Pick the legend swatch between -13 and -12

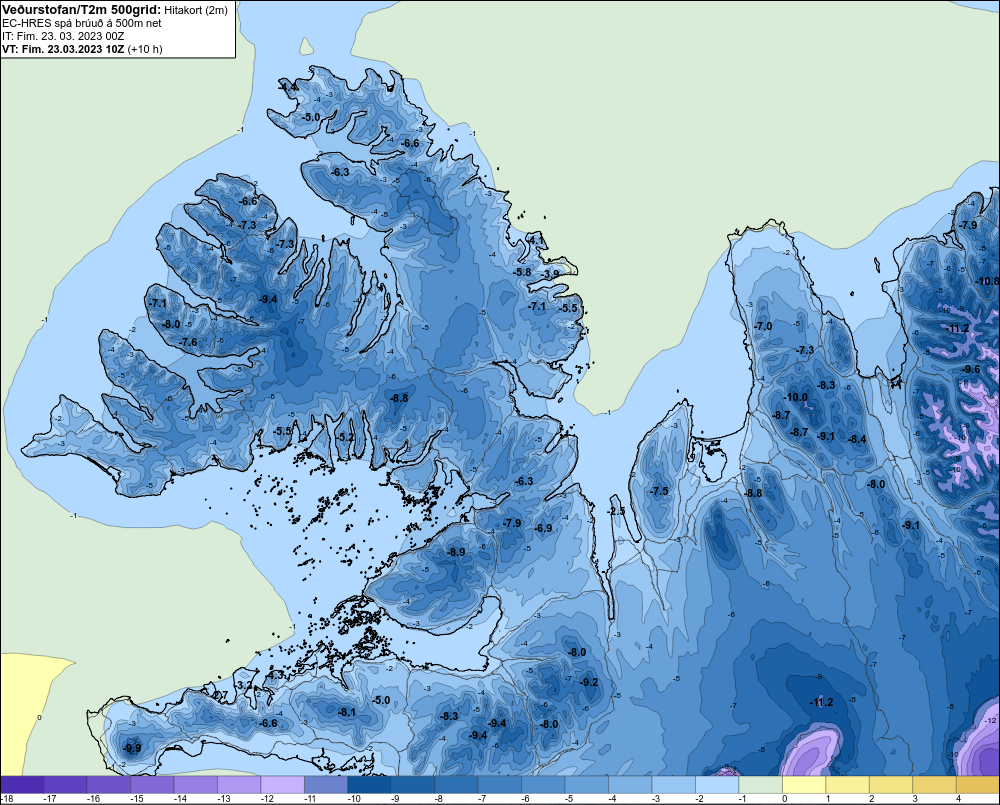[x=239, y=785]
